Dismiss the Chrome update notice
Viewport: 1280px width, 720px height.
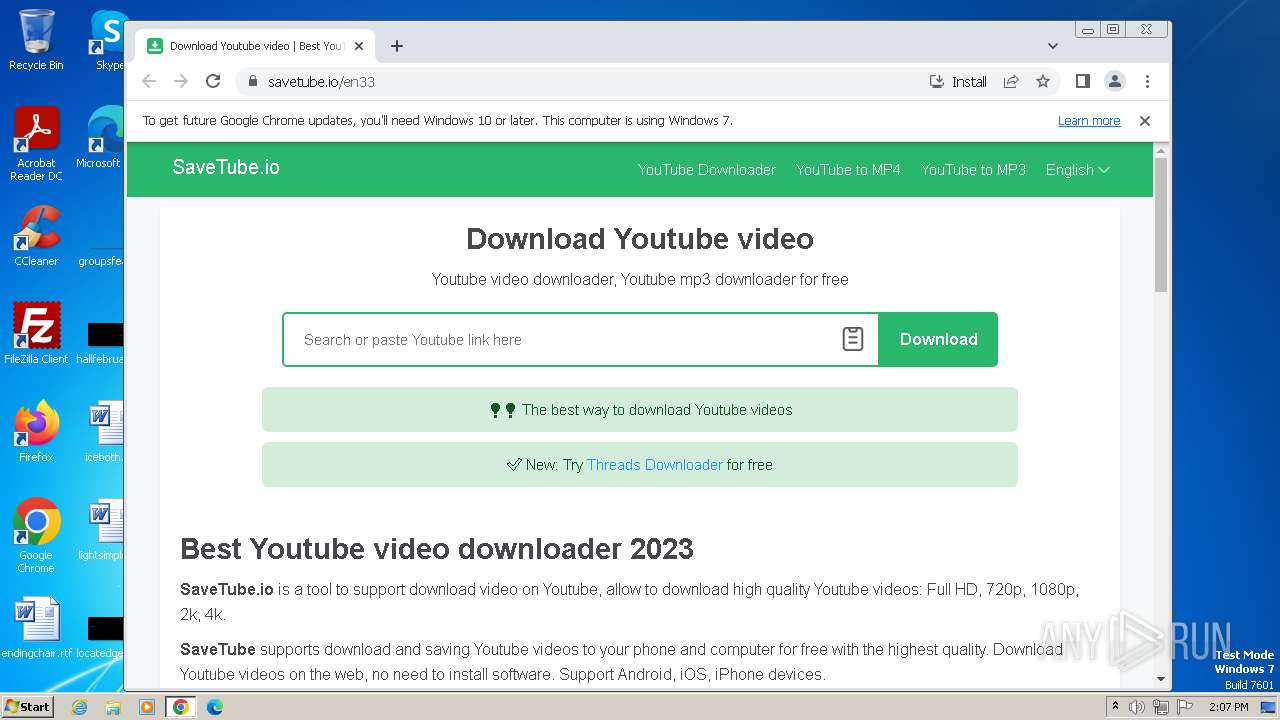click(1145, 121)
